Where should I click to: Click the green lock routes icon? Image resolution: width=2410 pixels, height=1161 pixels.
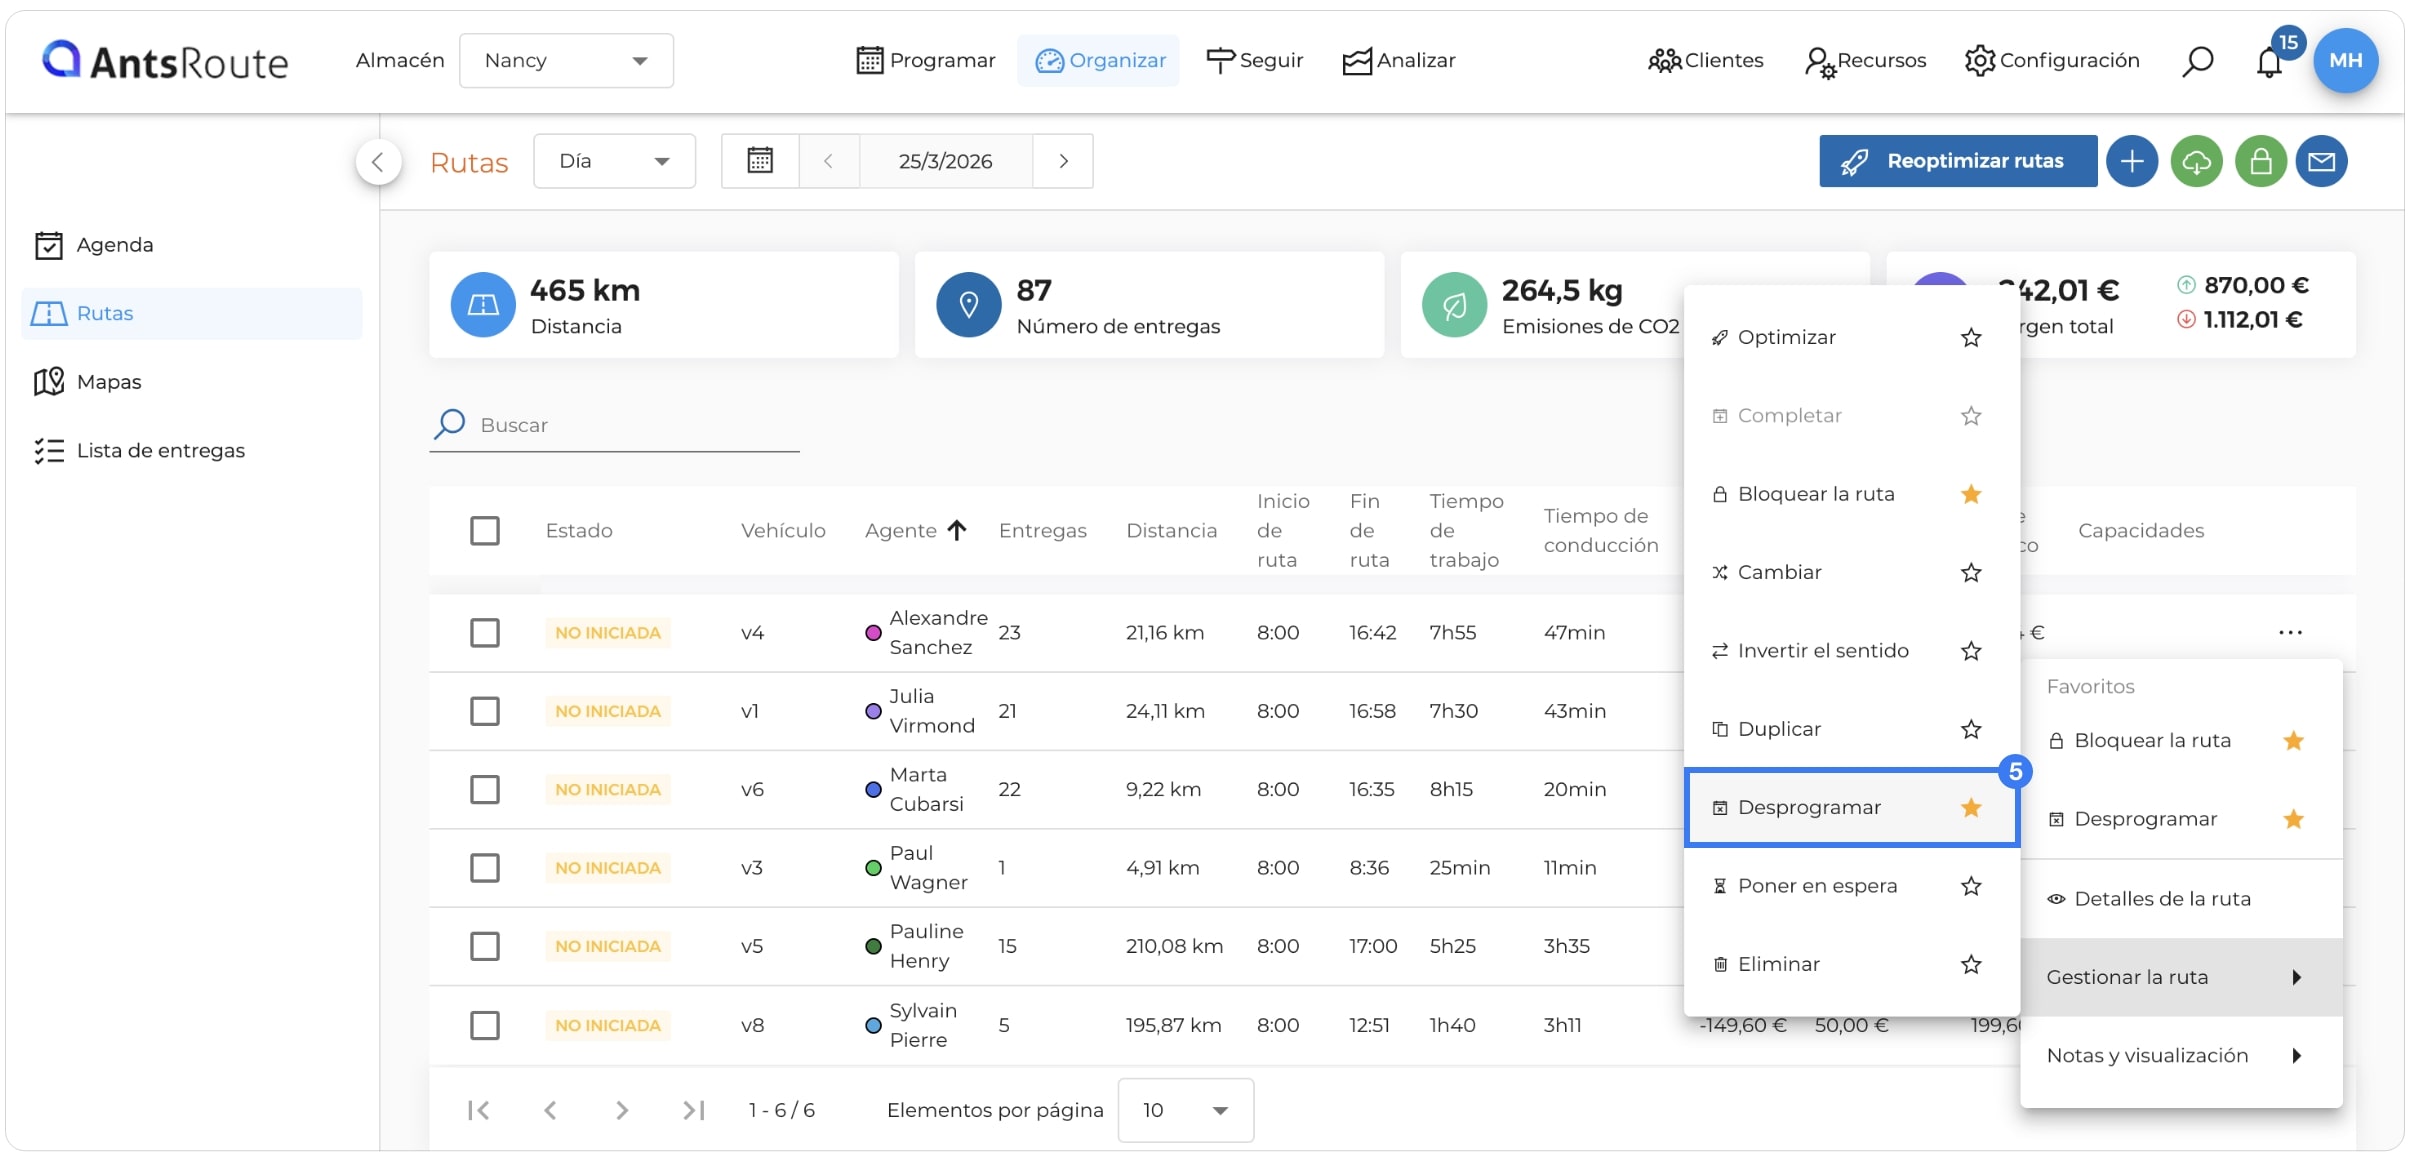pos(2260,161)
